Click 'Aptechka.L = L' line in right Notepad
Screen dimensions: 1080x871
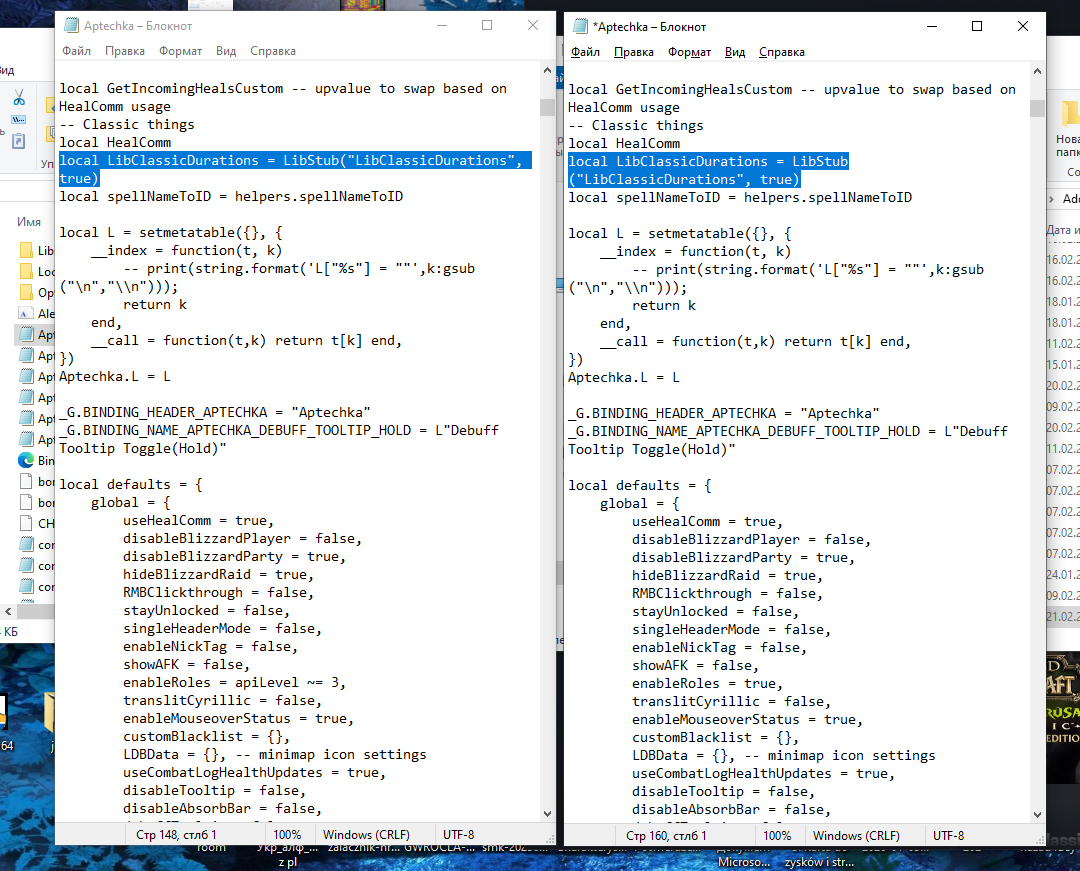click(624, 377)
